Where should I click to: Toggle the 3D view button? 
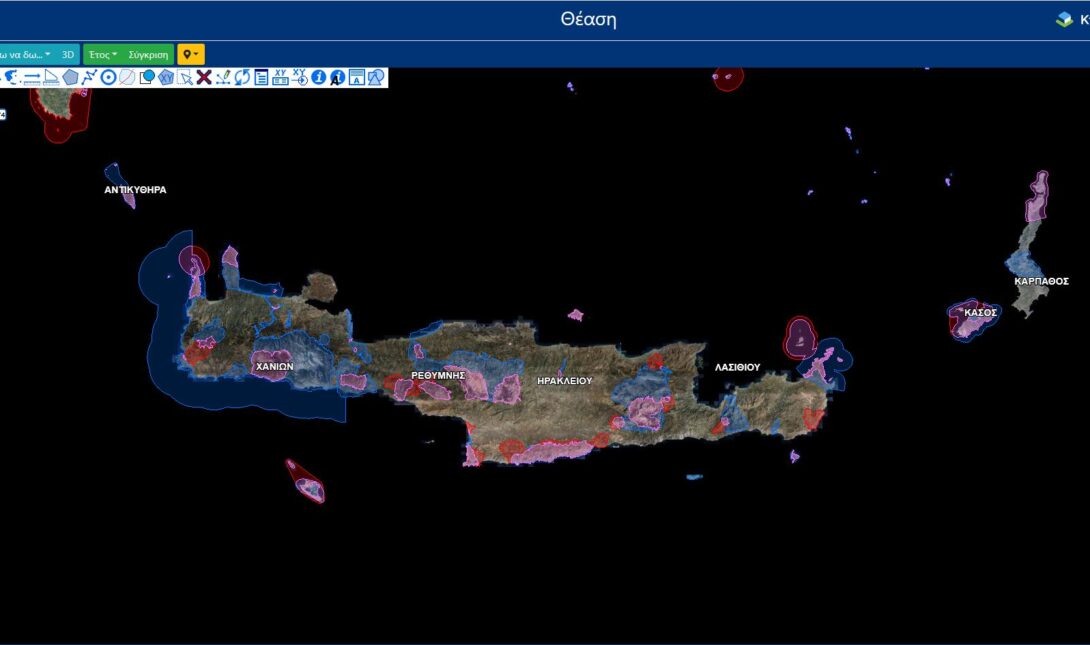pyautogui.click(x=68, y=54)
